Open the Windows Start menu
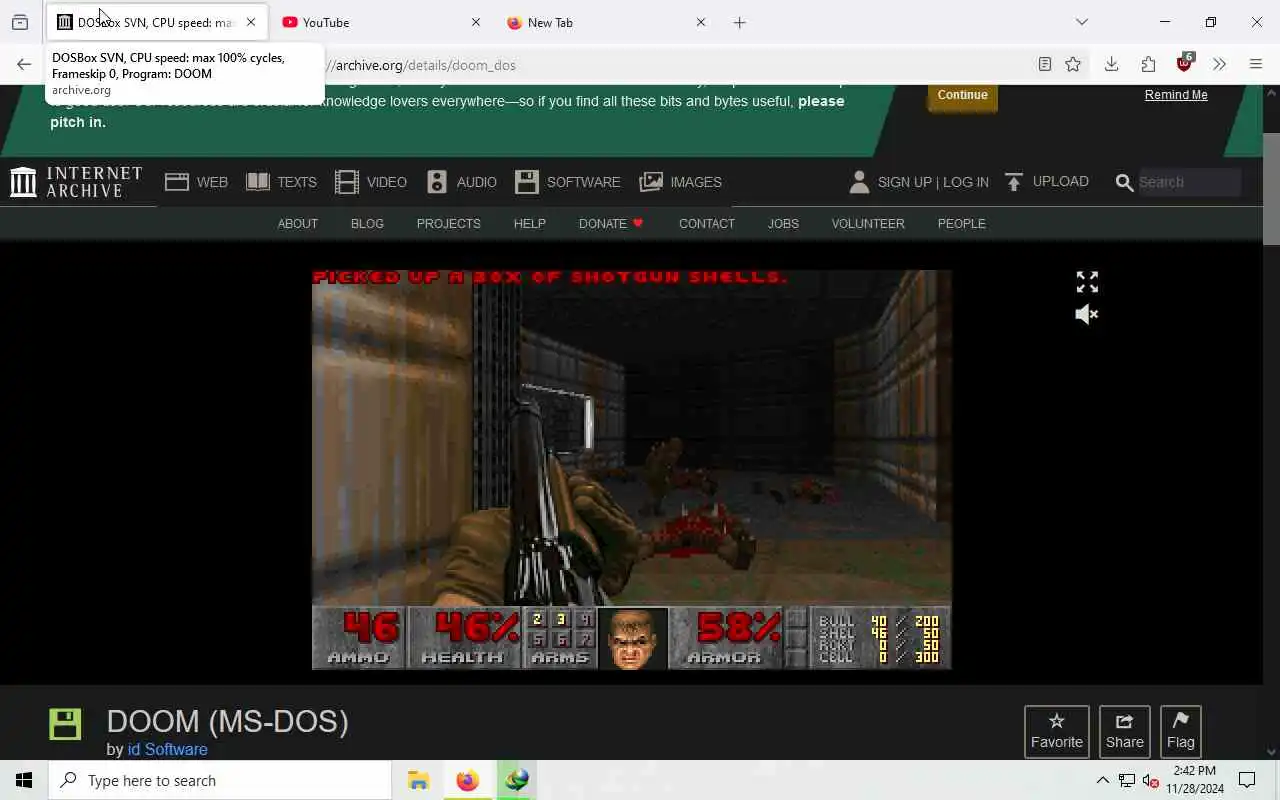 24,780
